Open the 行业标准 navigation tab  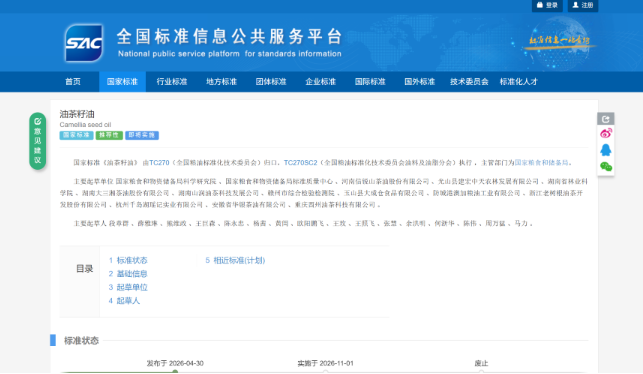[x=172, y=82]
